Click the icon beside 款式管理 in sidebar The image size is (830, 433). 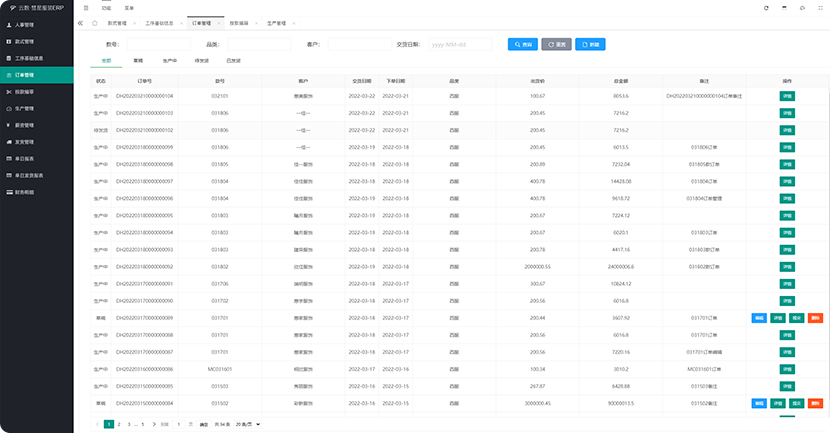pos(9,41)
